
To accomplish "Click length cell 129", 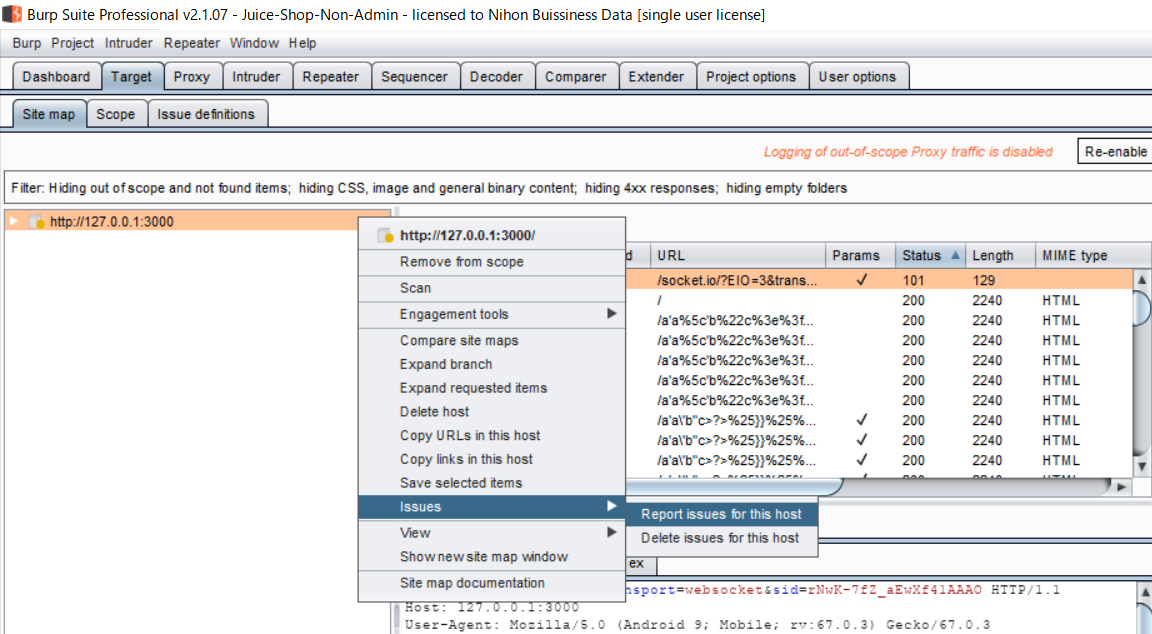I will (x=984, y=280).
